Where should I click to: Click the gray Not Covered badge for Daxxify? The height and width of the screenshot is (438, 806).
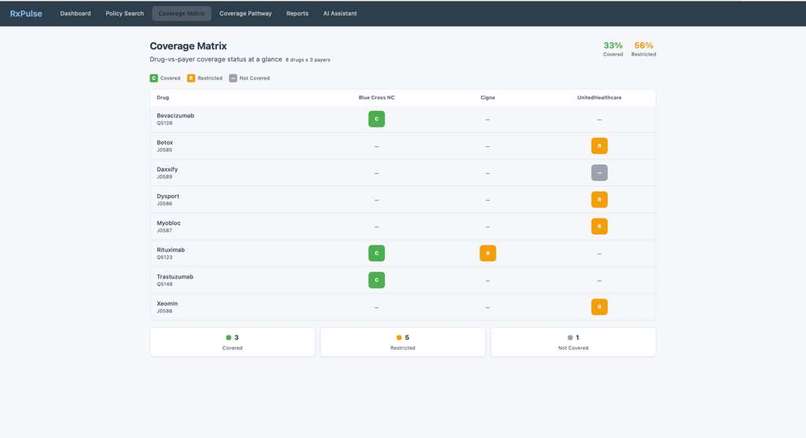coord(599,173)
